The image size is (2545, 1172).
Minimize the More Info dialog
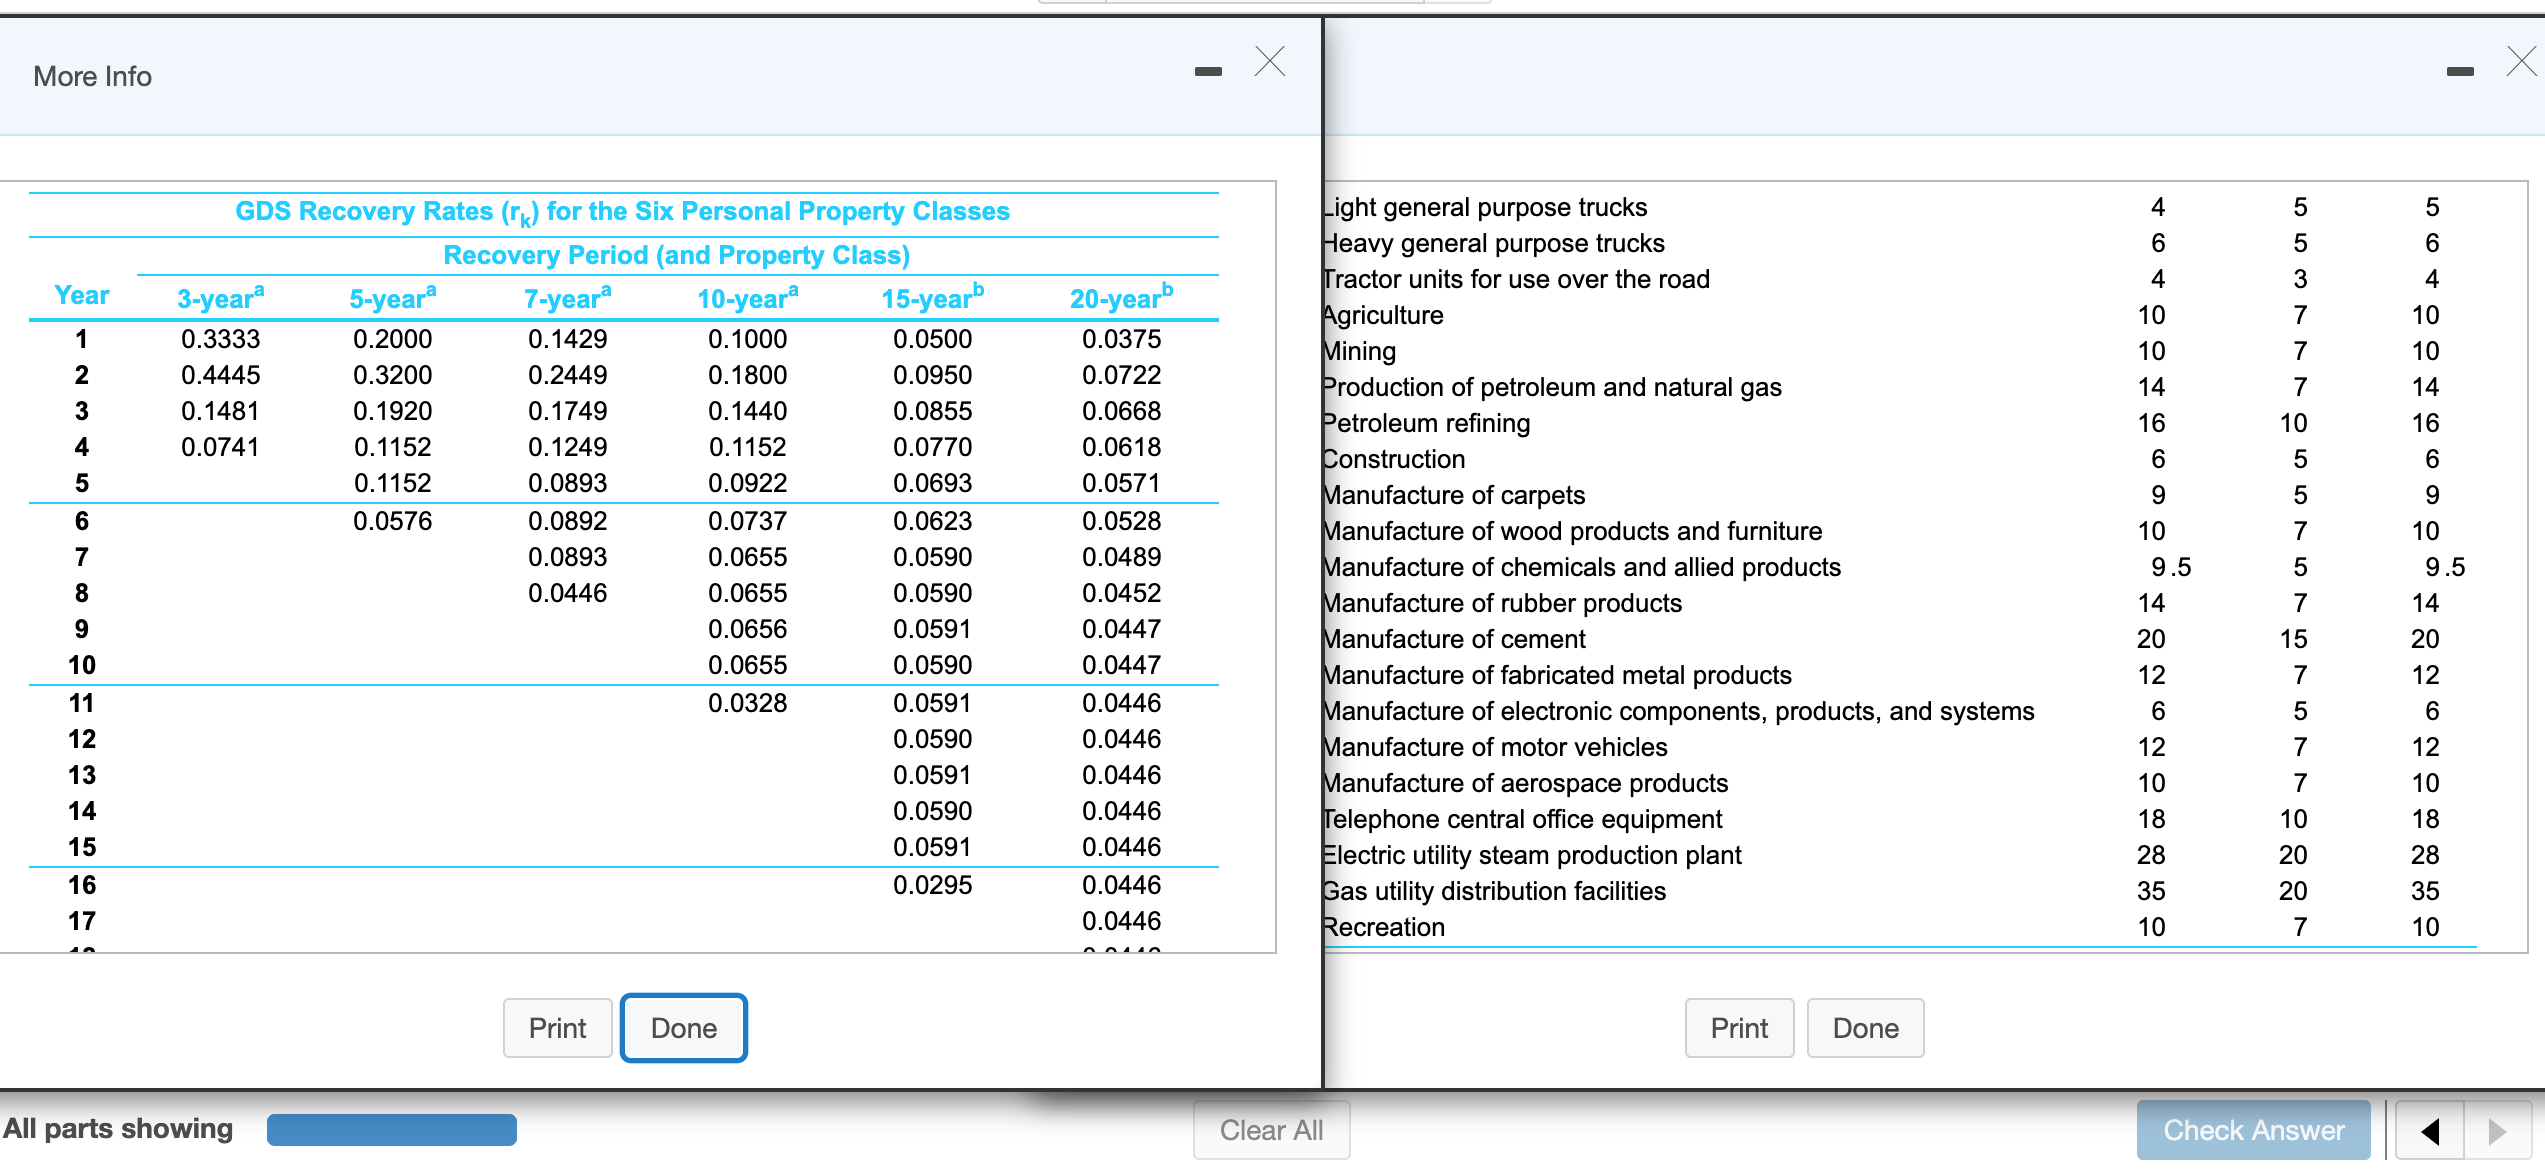click(x=1208, y=72)
